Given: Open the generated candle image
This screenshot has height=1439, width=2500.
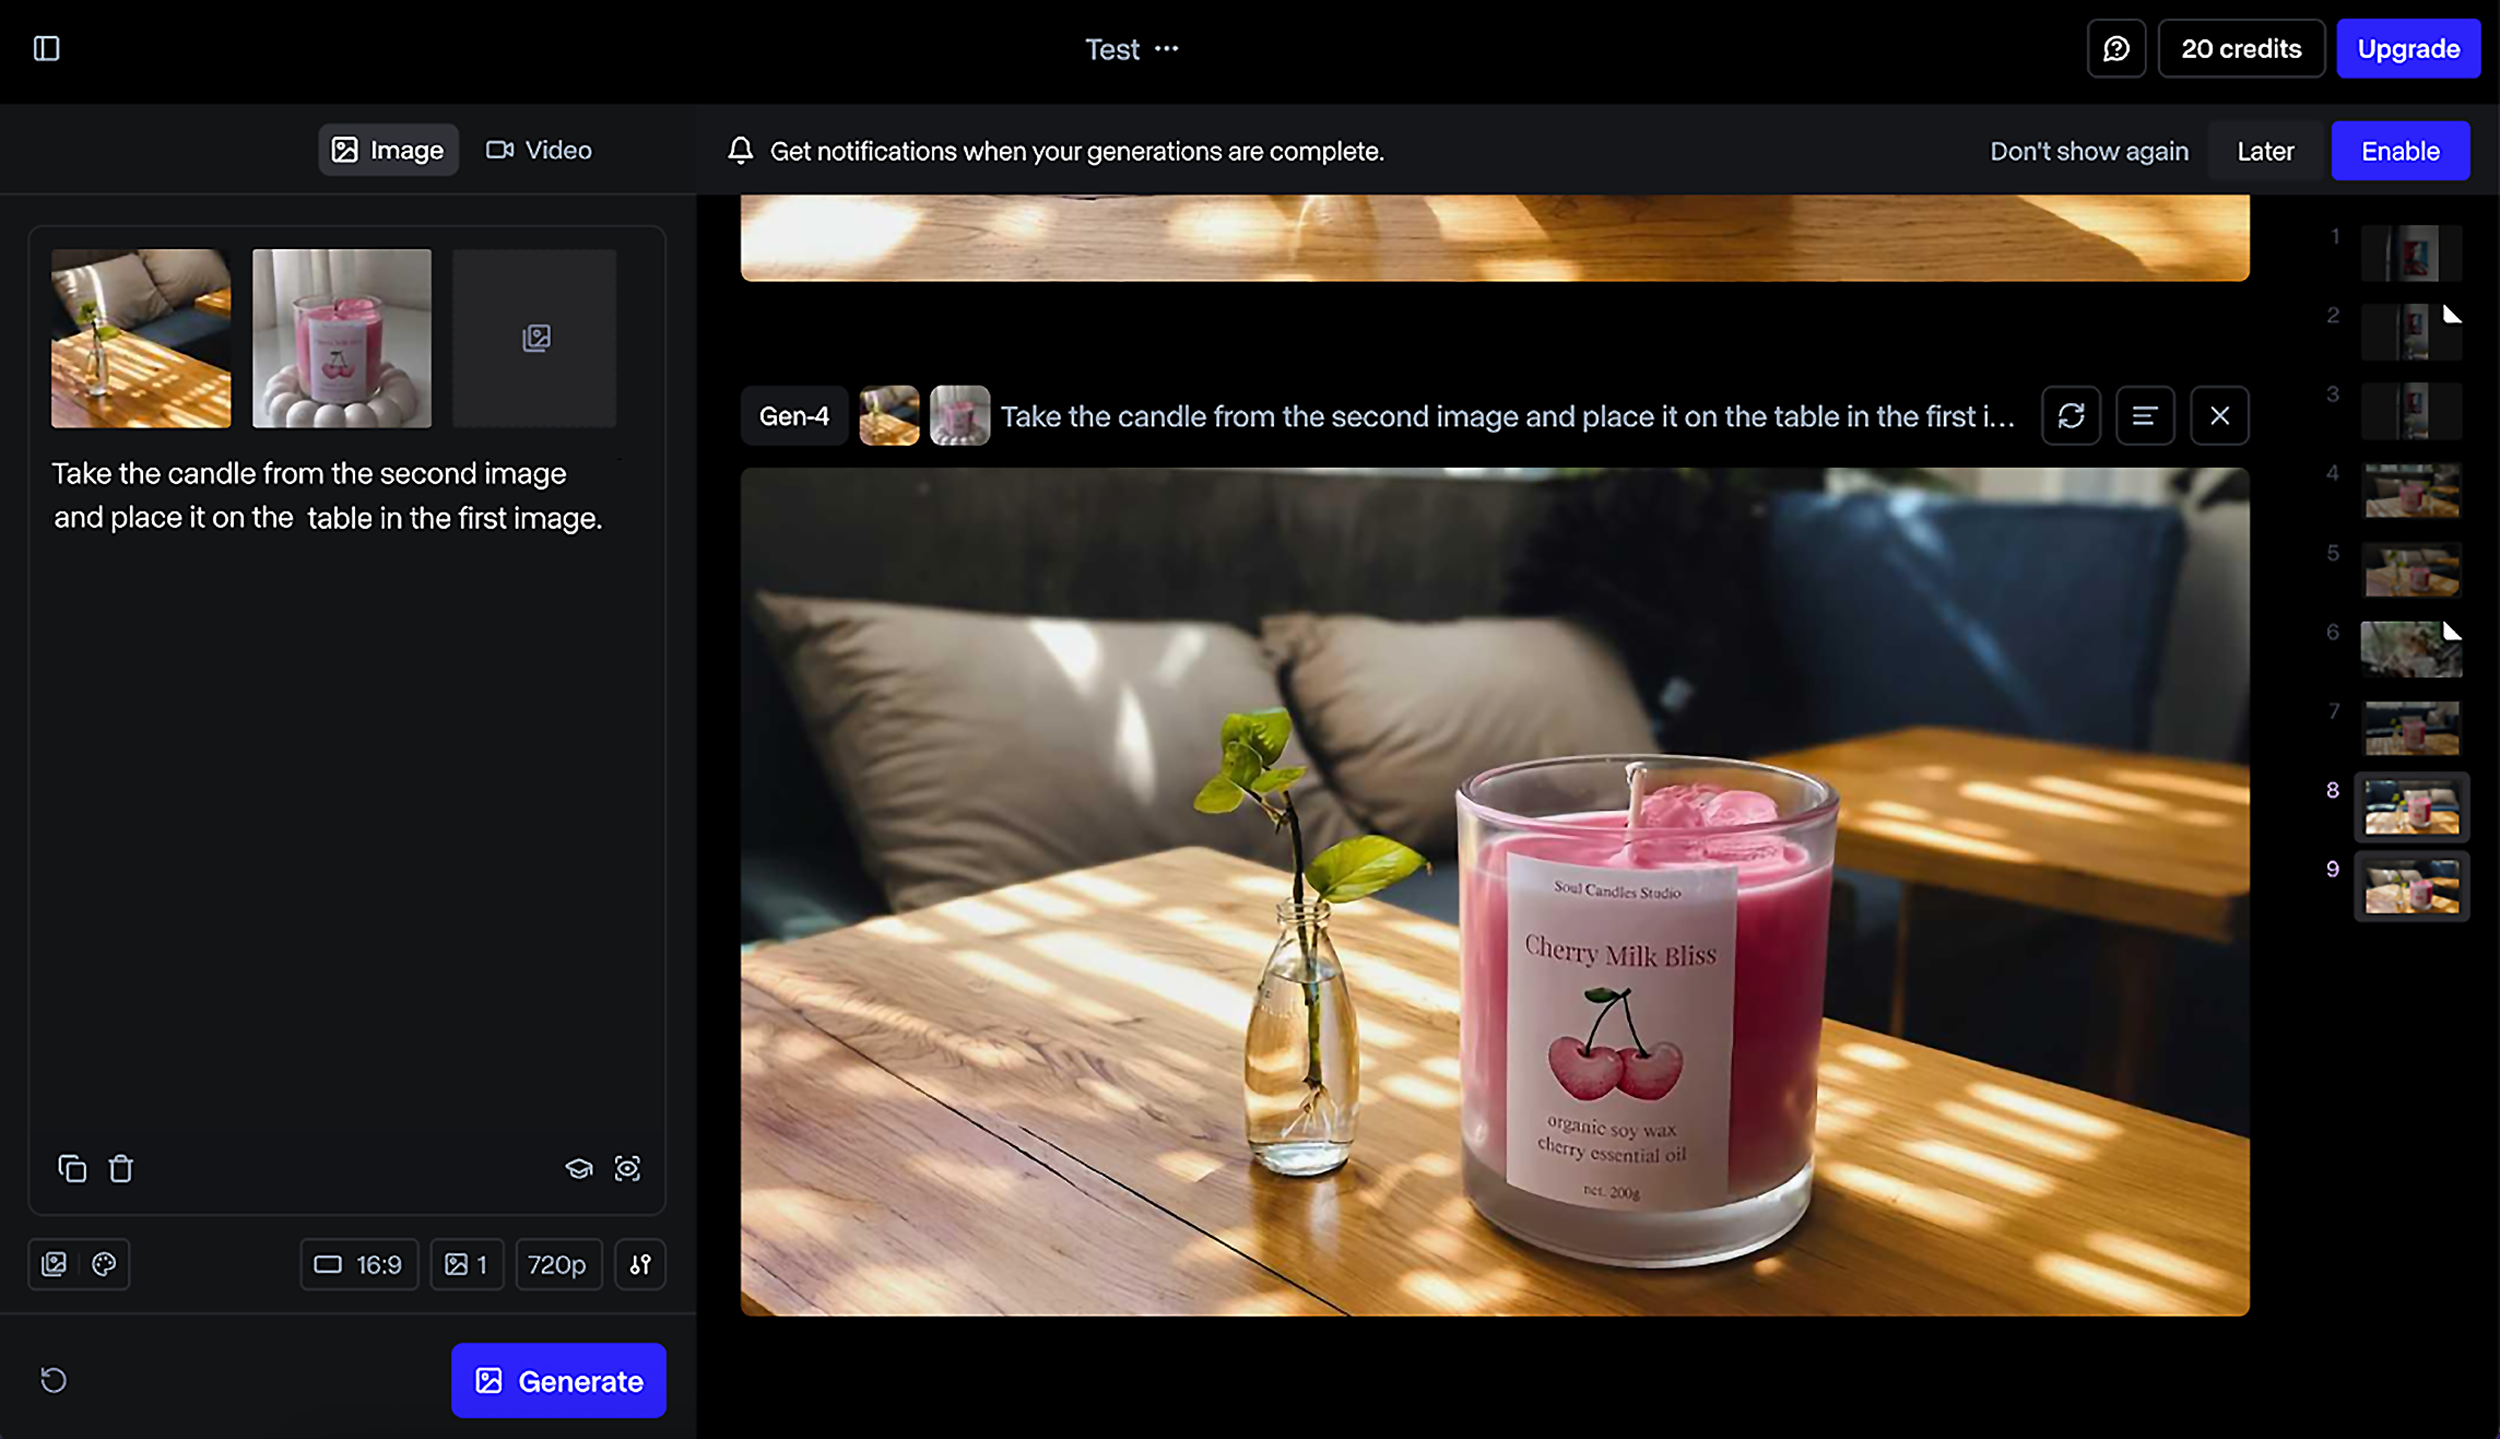Looking at the screenshot, I should tap(1495, 891).
